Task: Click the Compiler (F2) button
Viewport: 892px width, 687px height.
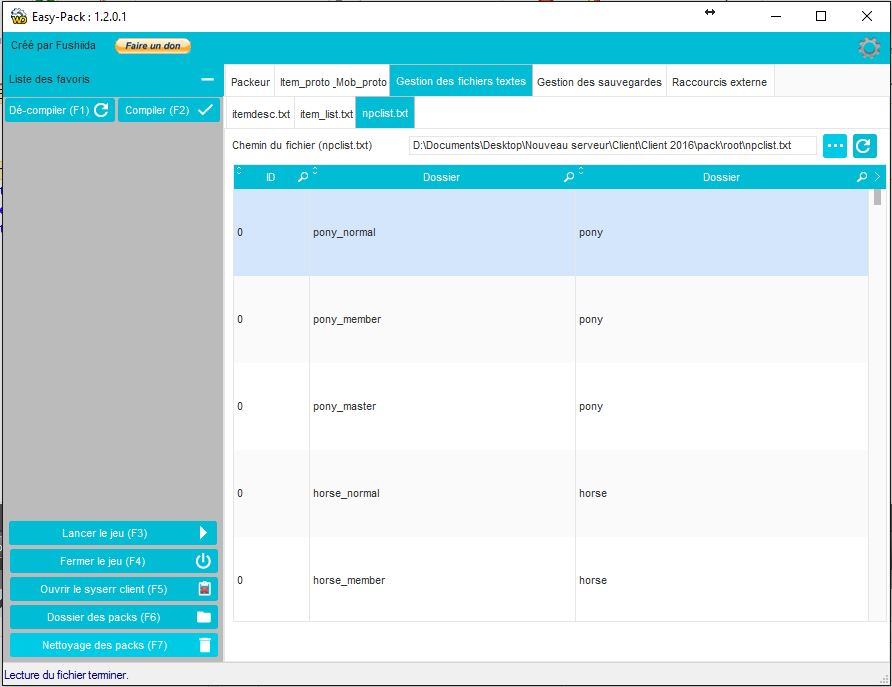Action: [169, 110]
